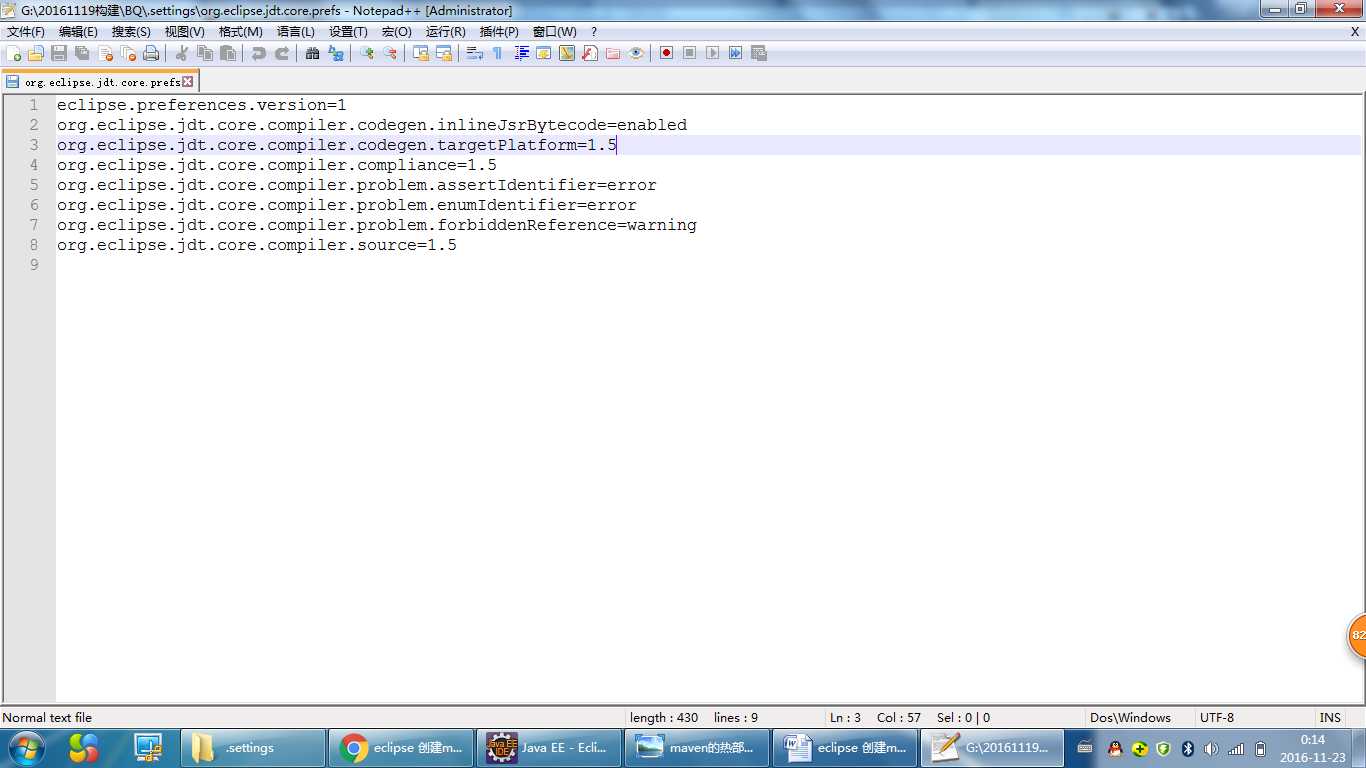Click the line ending with 'inlineJsrBytecode=enabled'
This screenshot has width=1366, height=768.
pos(372,125)
